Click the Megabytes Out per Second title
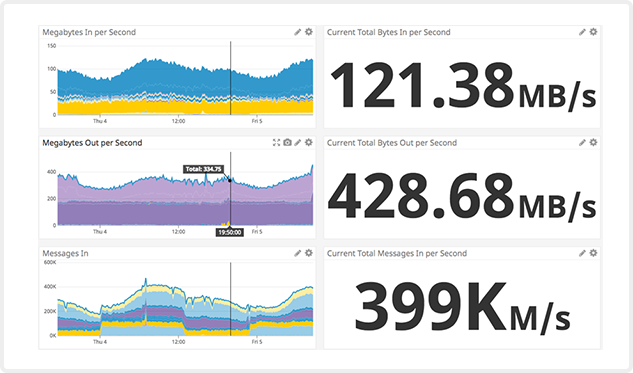Image resolution: width=633 pixels, height=373 pixels. (92, 142)
